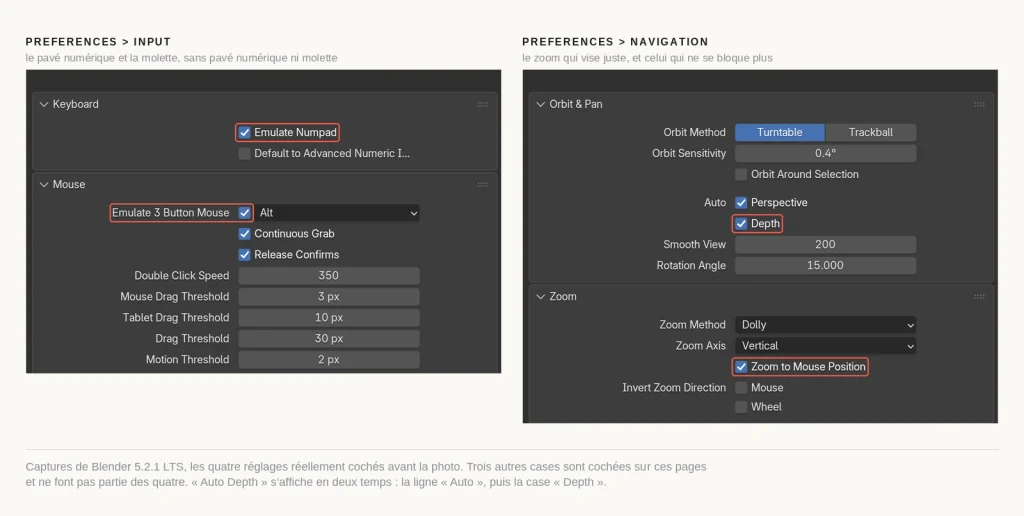The height and width of the screenshot is (516, 1024).
Task: Click the Zoom panel grip dots icon
Action: coord(979,297)
